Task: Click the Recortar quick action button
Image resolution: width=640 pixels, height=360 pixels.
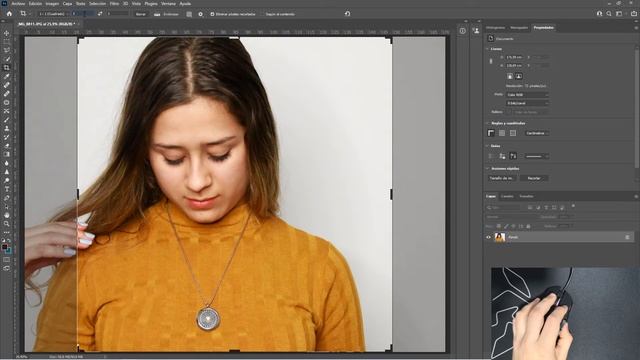Action: [534, 178]
